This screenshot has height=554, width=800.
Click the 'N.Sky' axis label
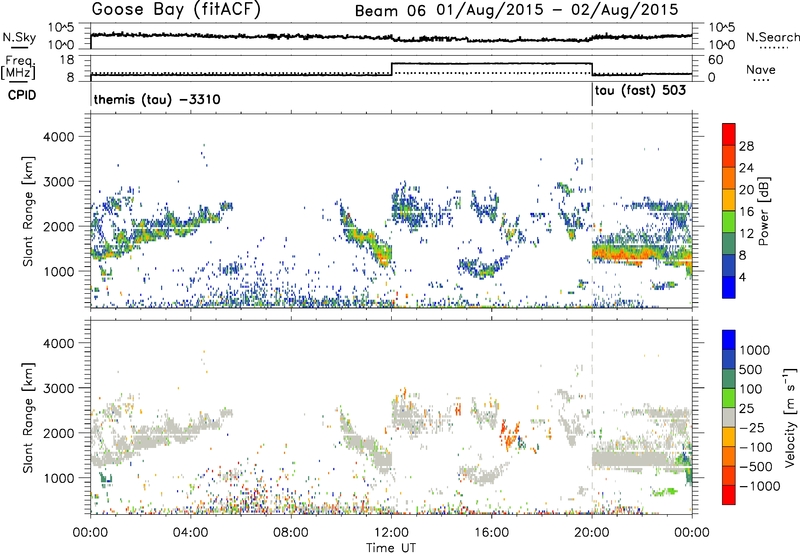(x=19, y=37)
